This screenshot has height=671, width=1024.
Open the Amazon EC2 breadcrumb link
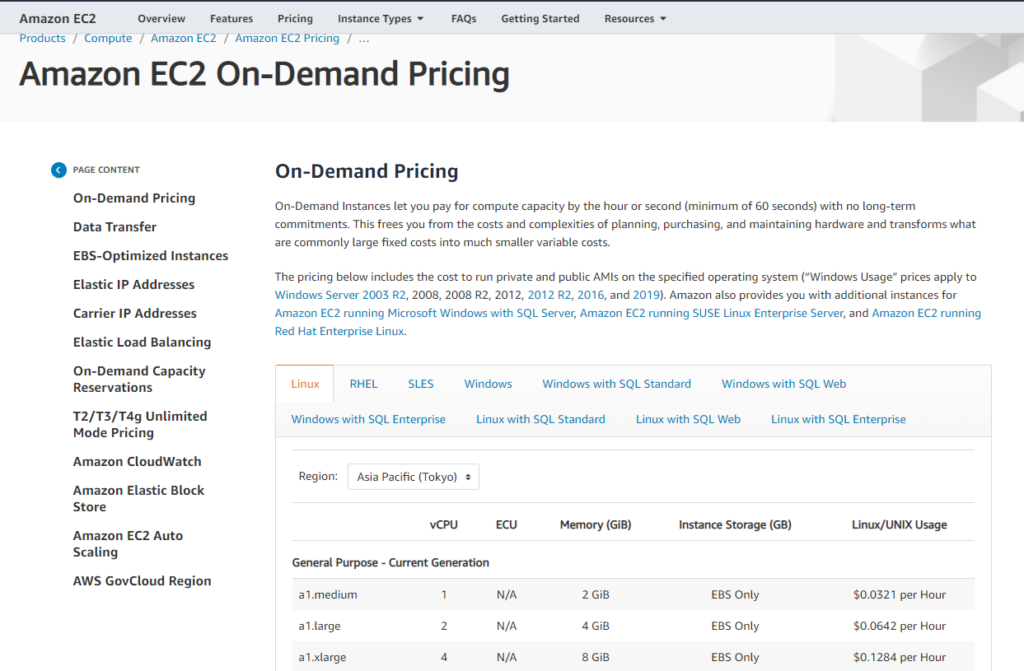[x=184, y=39]
